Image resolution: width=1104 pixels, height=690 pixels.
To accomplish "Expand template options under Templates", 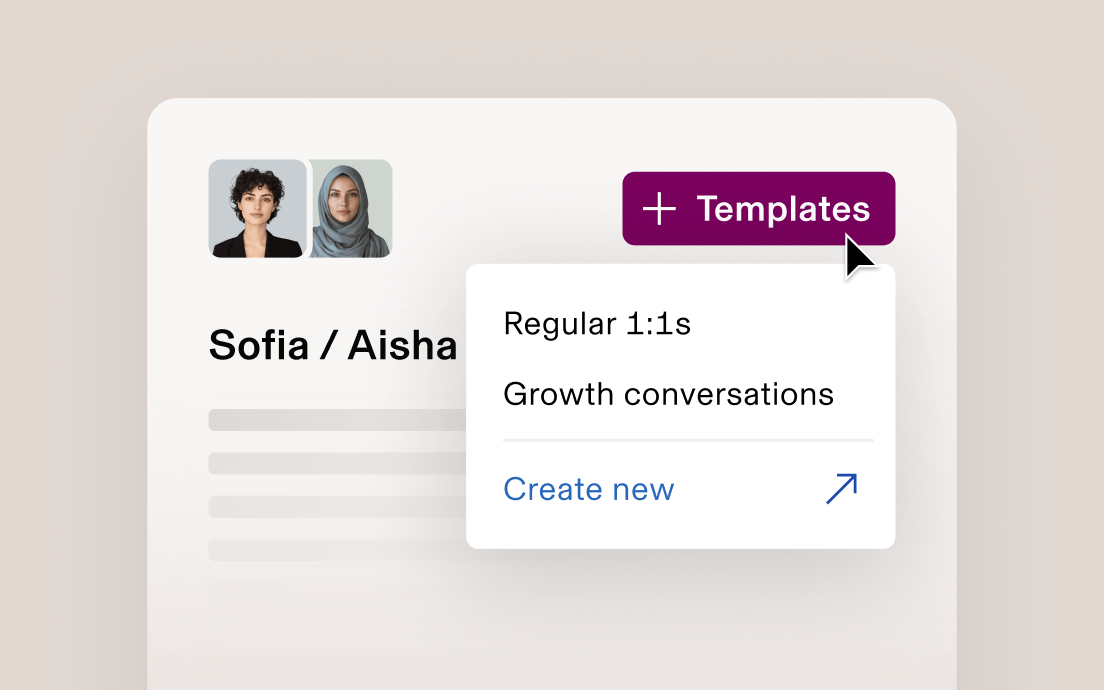I will coord(758,209).
